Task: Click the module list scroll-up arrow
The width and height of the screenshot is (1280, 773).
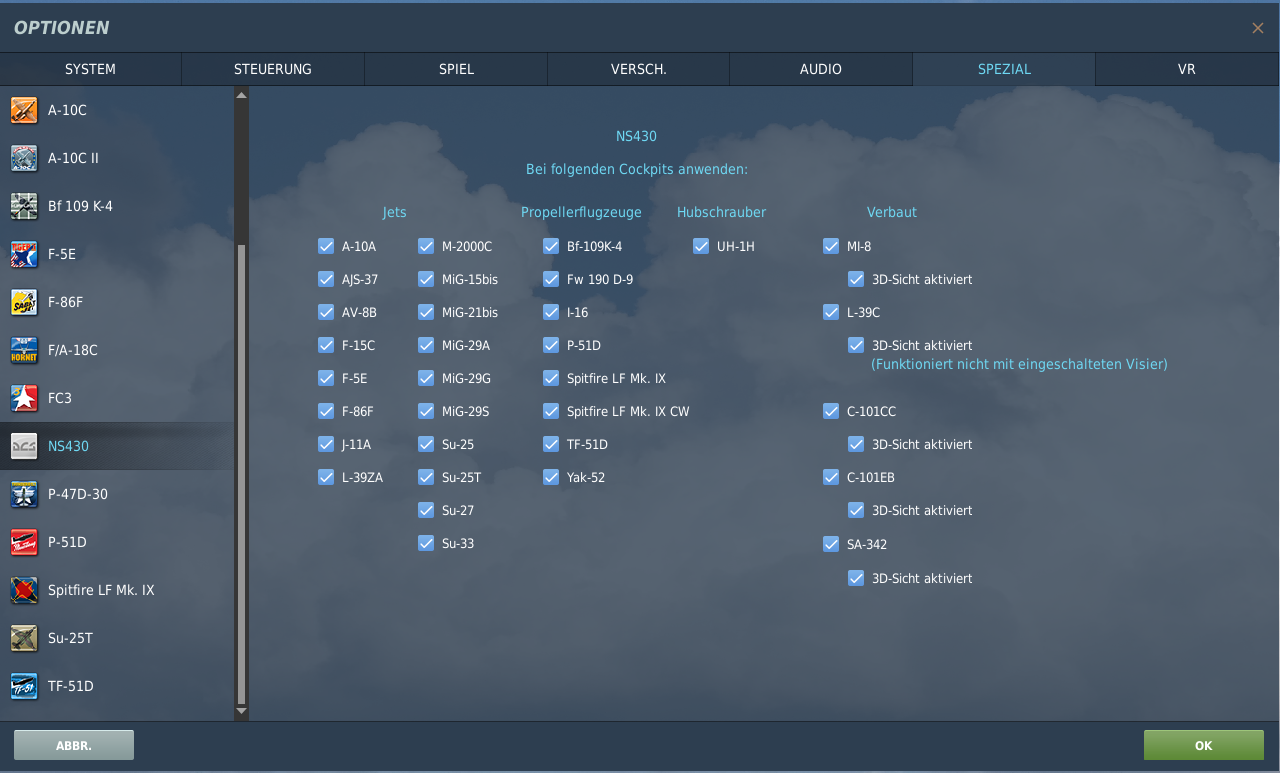Action: point(241,95)
